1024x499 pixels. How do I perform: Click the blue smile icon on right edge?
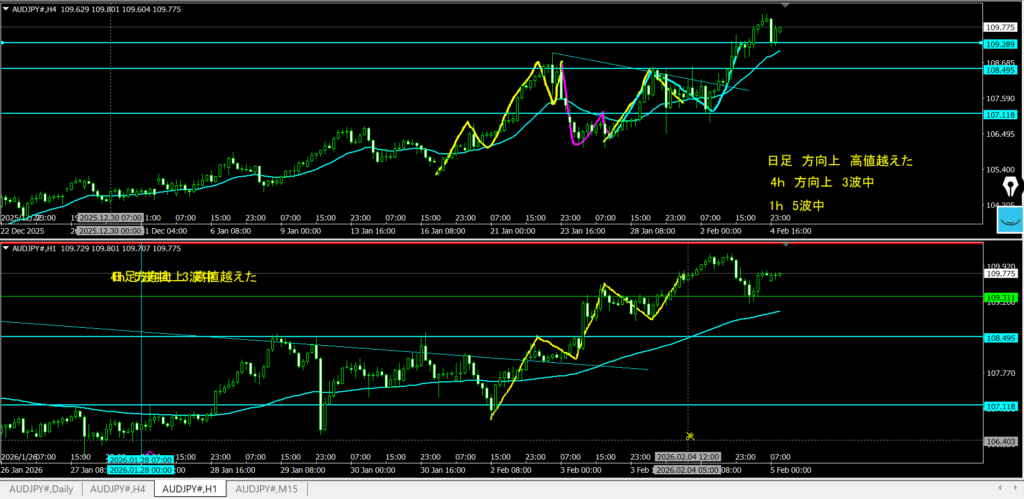[x=1010, y=219]
